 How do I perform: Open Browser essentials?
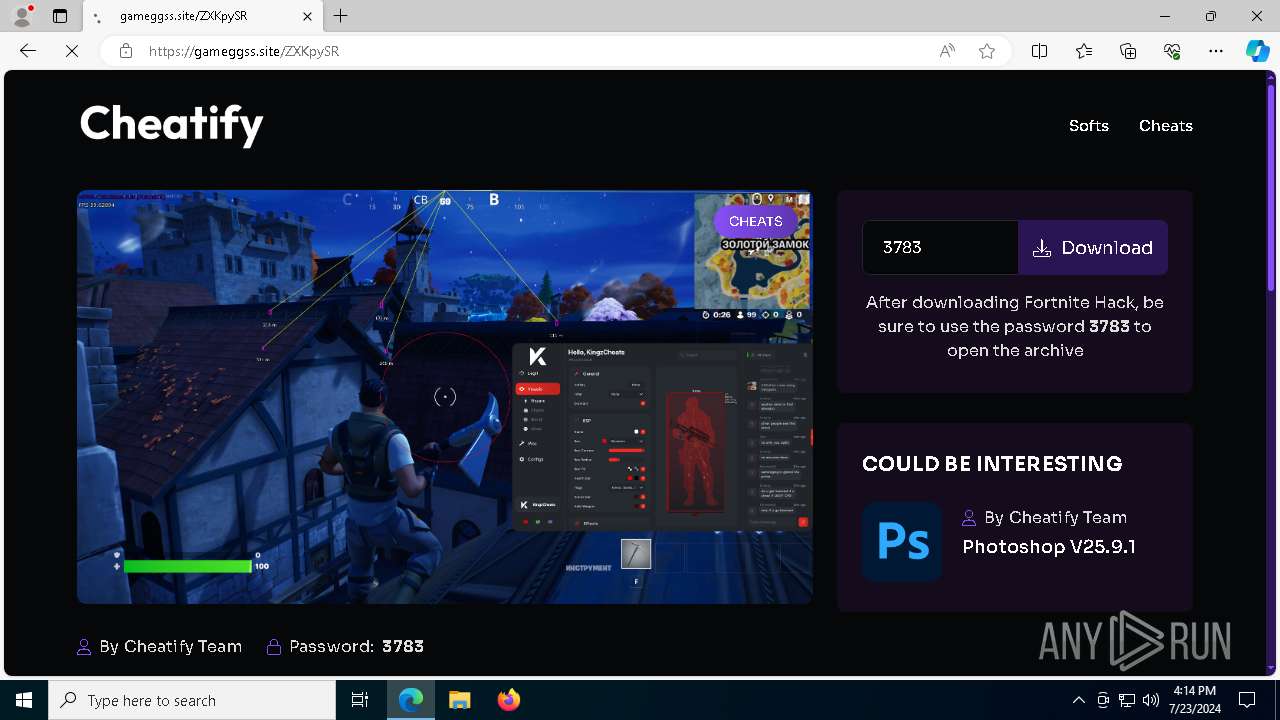pyautogui.click(x=1172, y=51)
